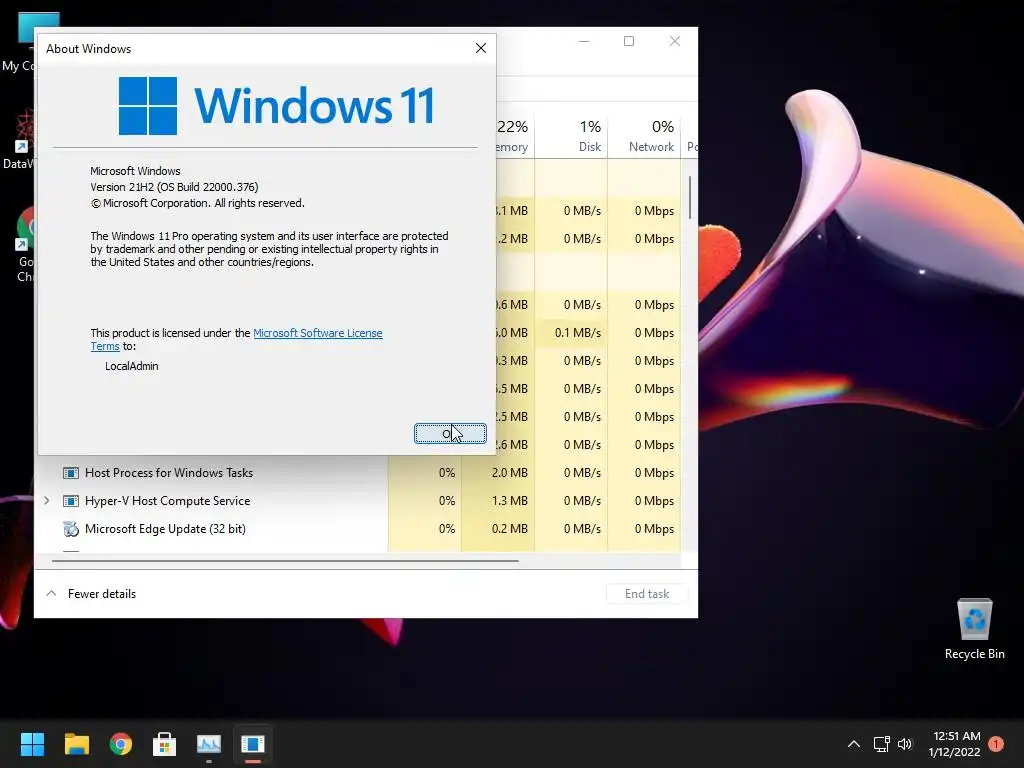Confirm the About Windows dialog with OK
Screen dimensions: 1024x768
pyautogui.click(x=450, y=434)
